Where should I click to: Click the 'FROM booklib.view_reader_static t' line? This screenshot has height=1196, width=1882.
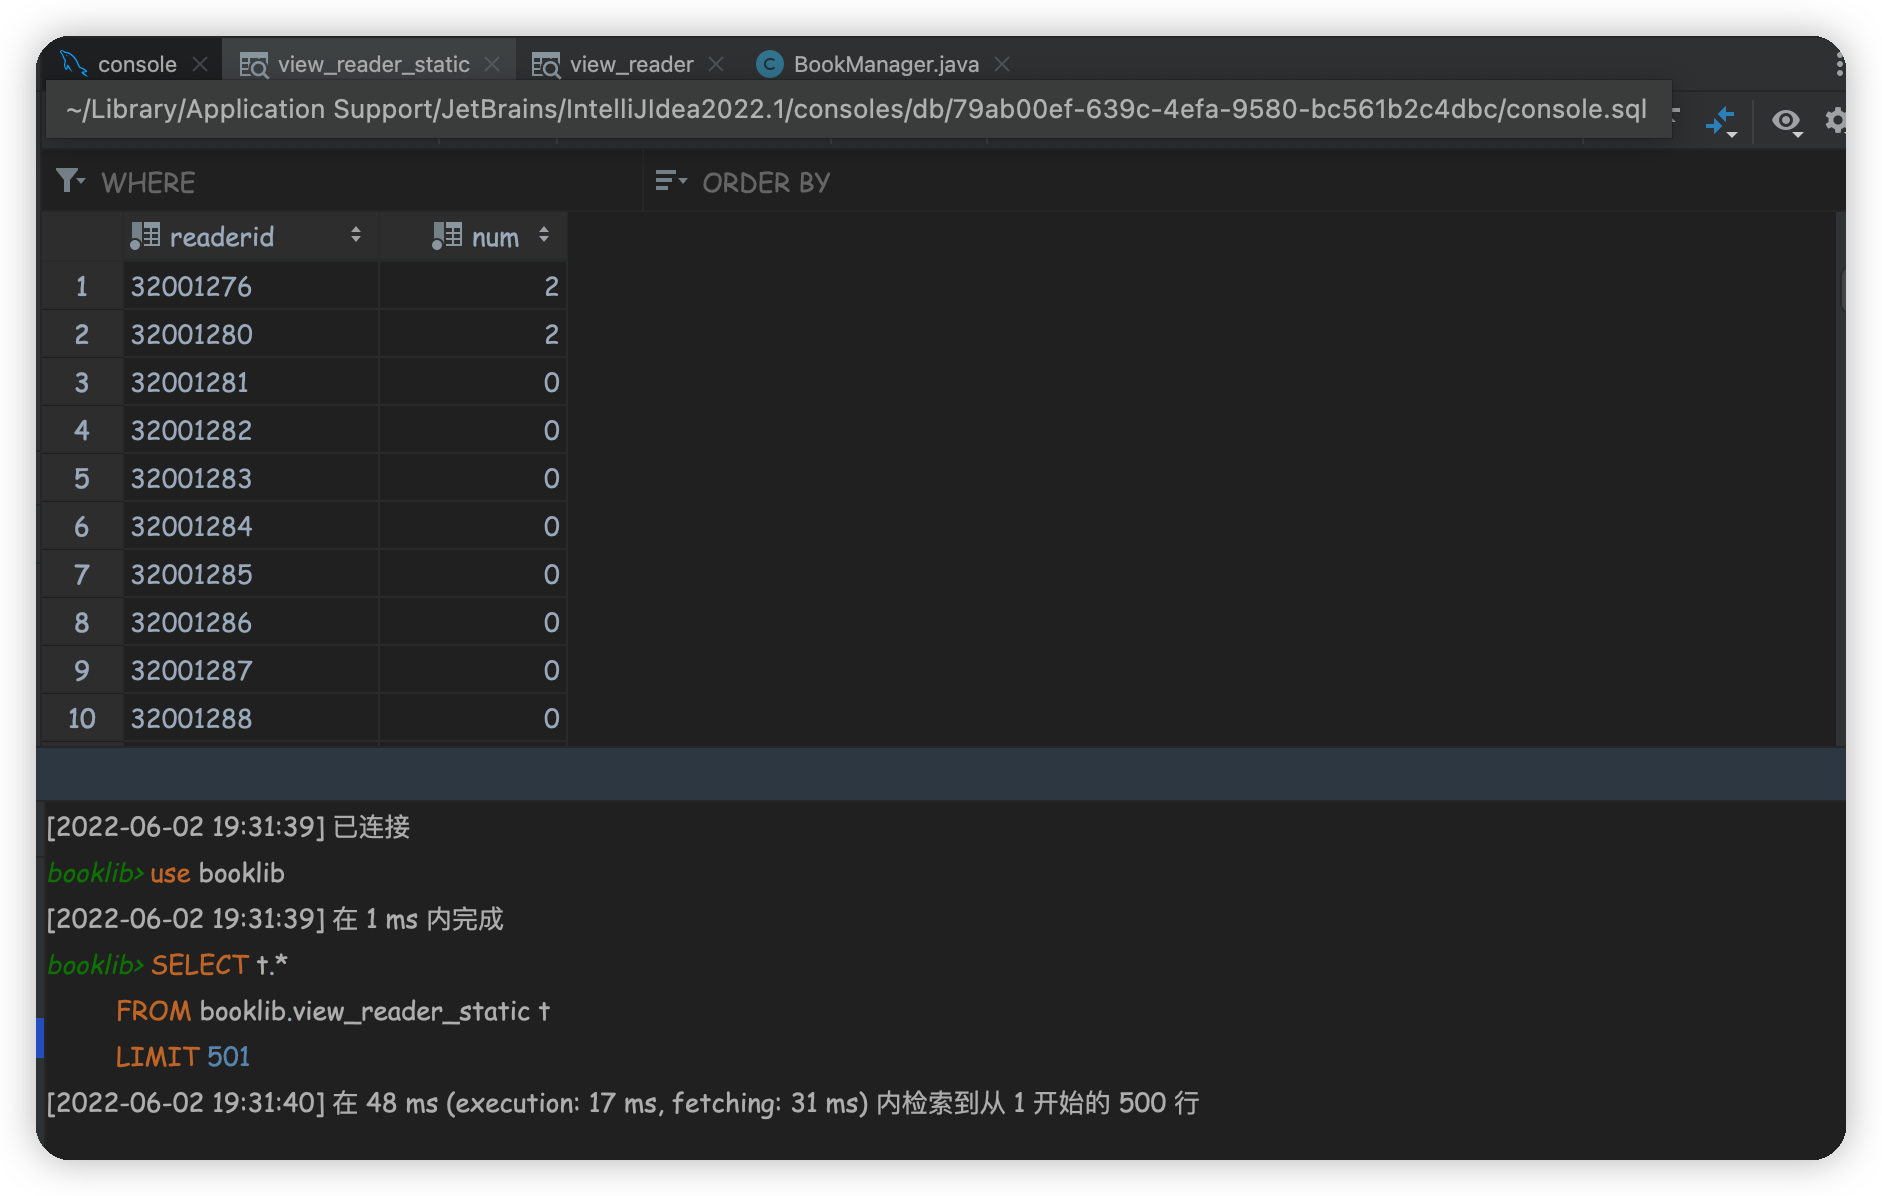coord(333,1011)
